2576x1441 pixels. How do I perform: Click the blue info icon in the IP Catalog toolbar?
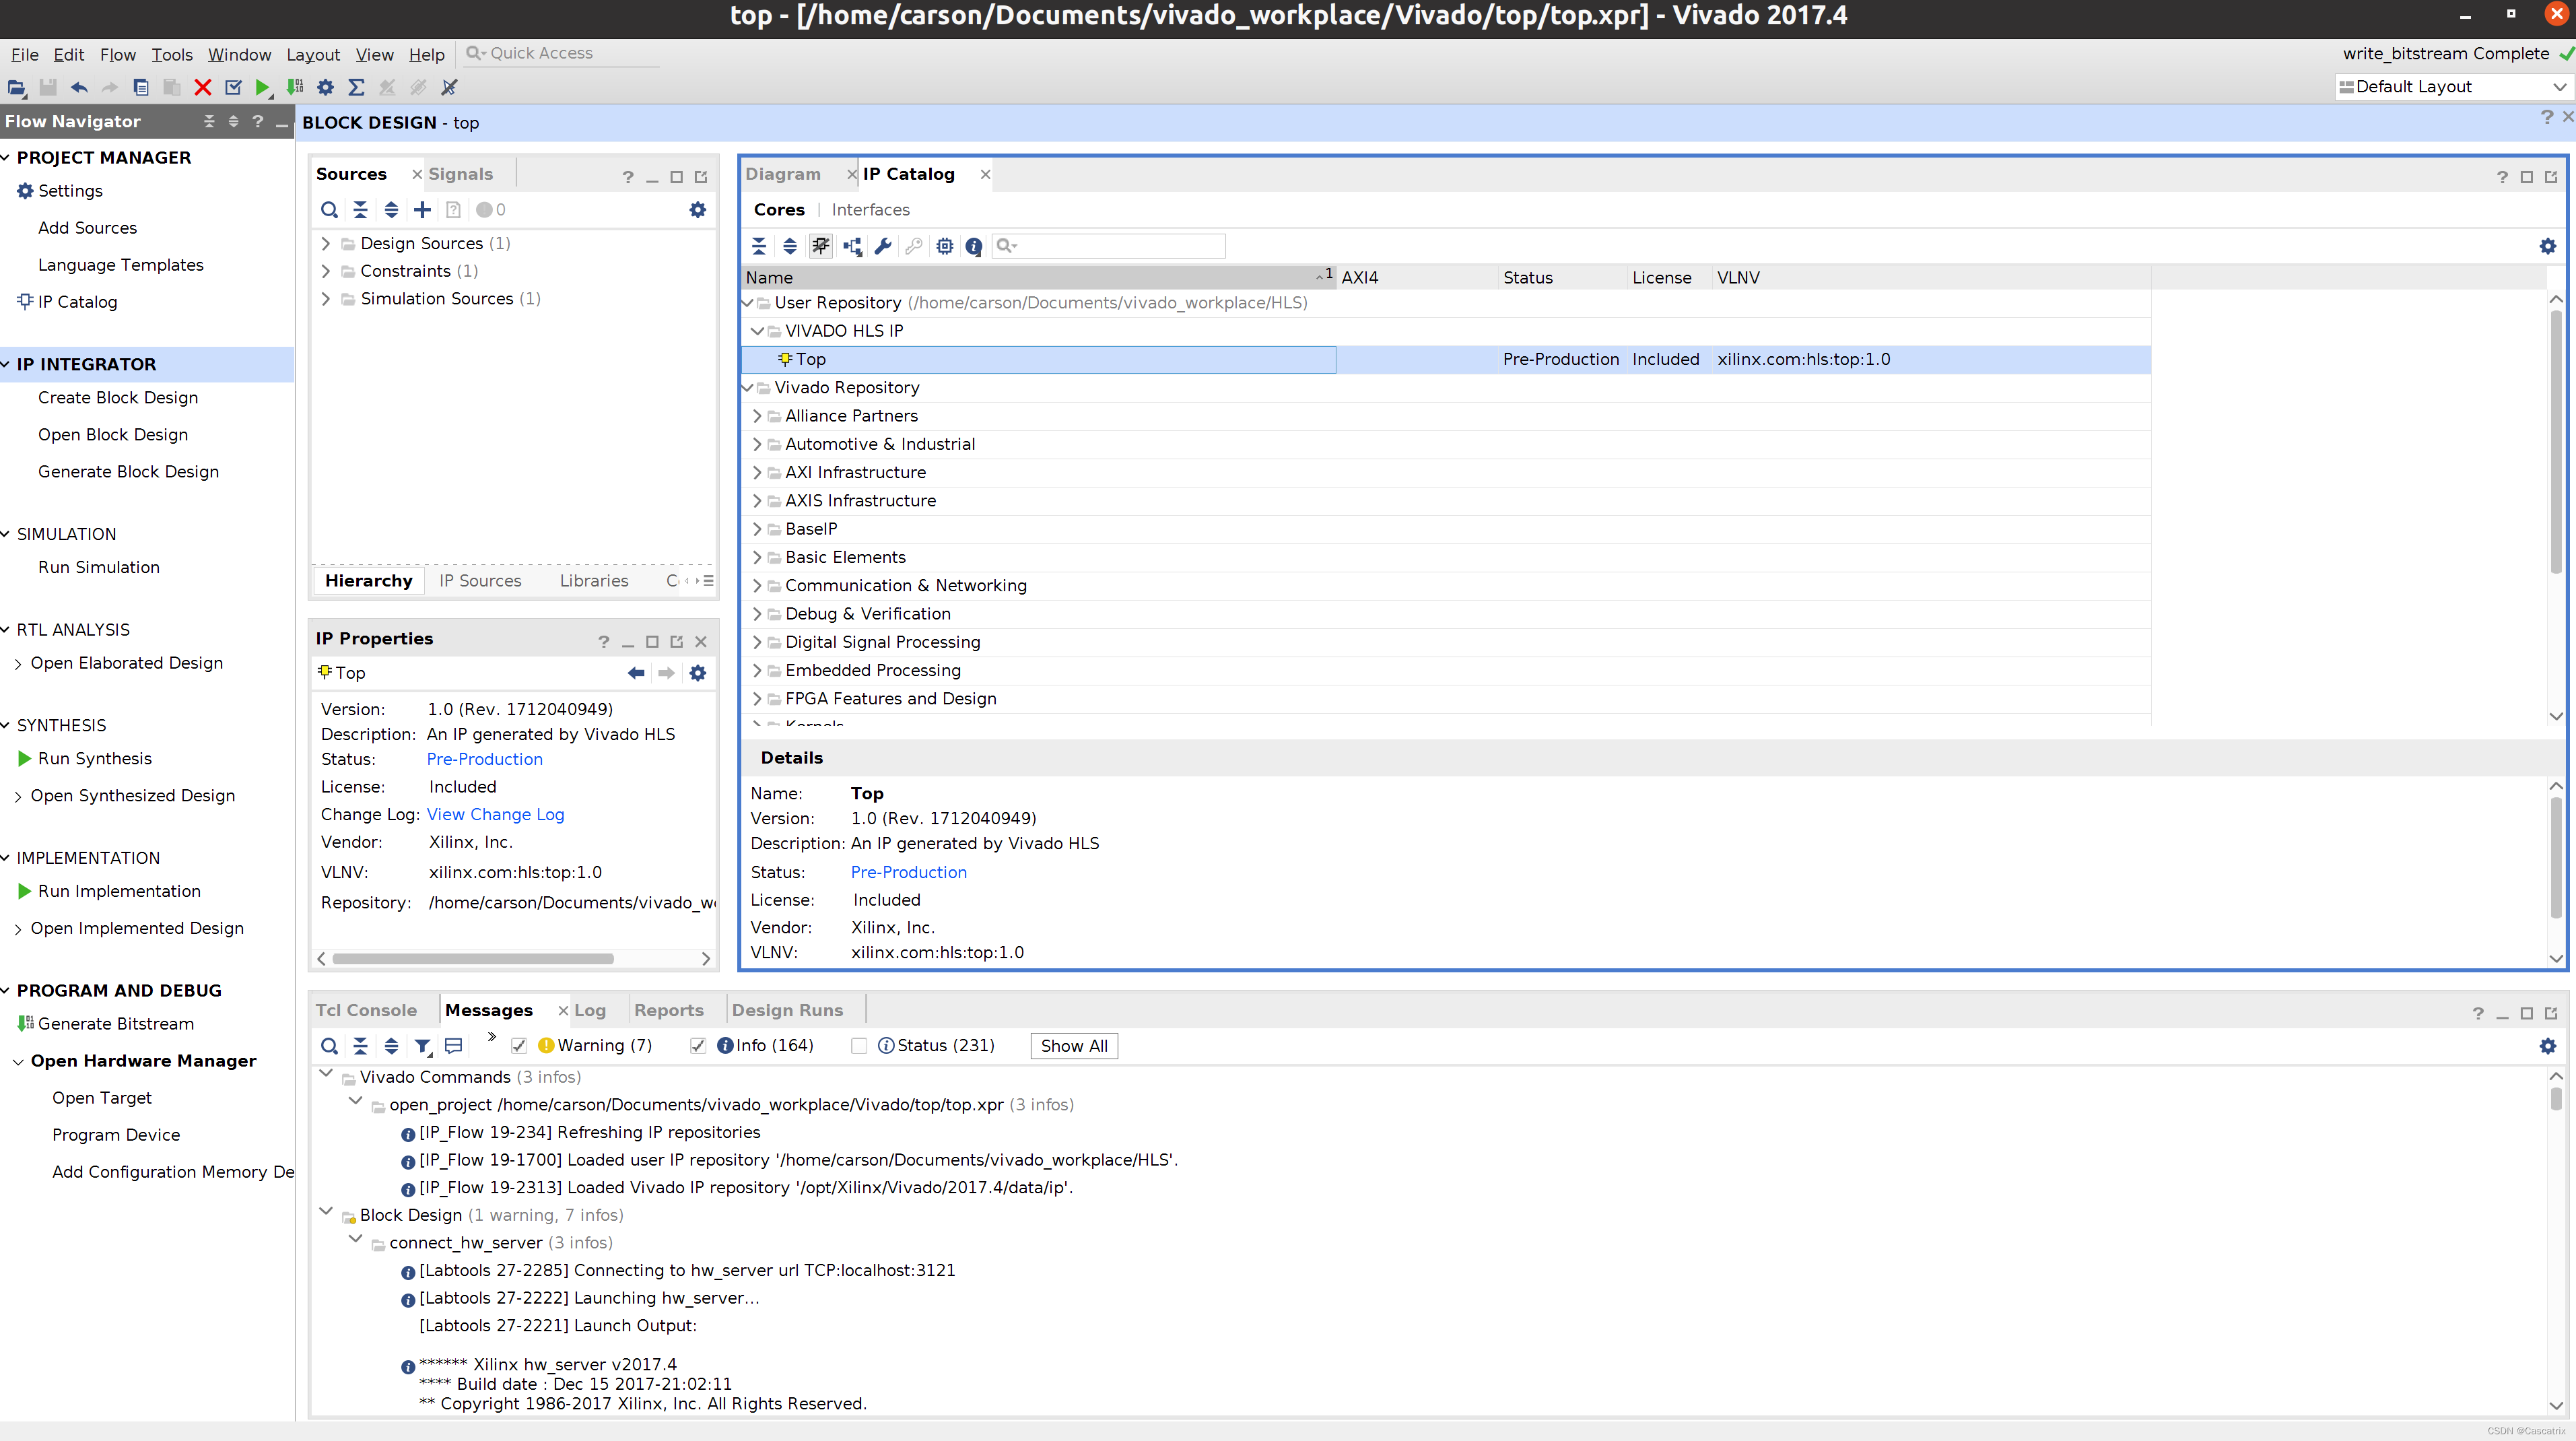point(974,246)
